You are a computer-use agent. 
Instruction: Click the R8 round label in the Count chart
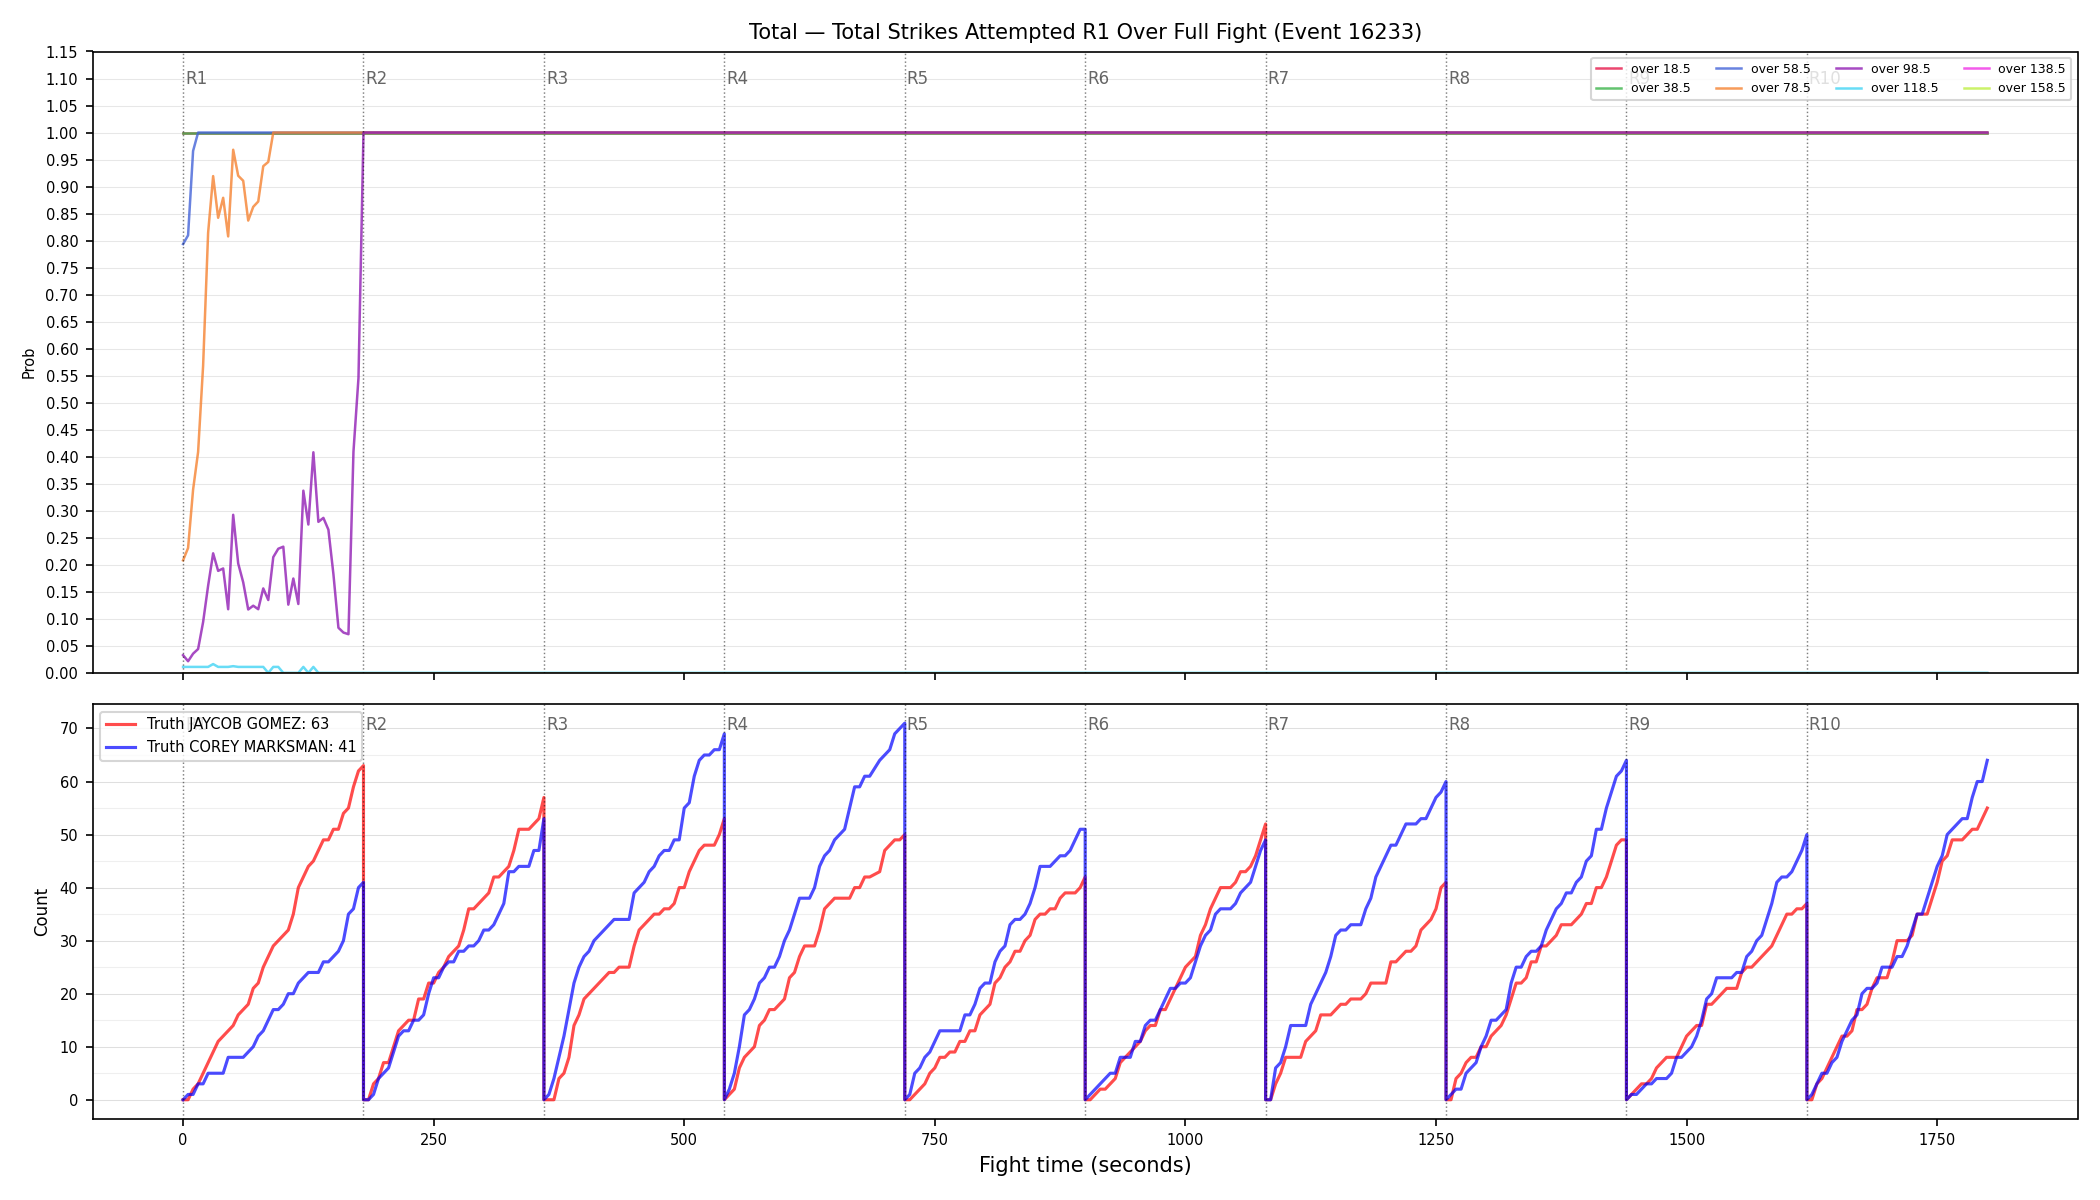1459,724
